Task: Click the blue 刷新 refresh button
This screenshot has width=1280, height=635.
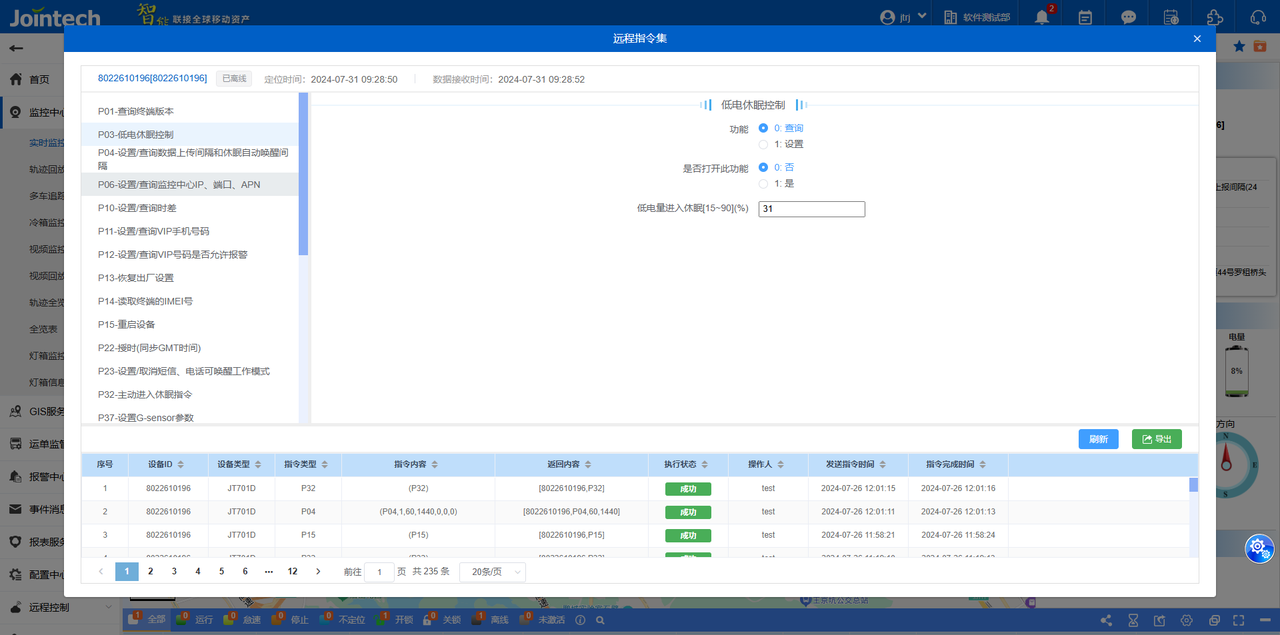Action: (x=1098, y=439)
